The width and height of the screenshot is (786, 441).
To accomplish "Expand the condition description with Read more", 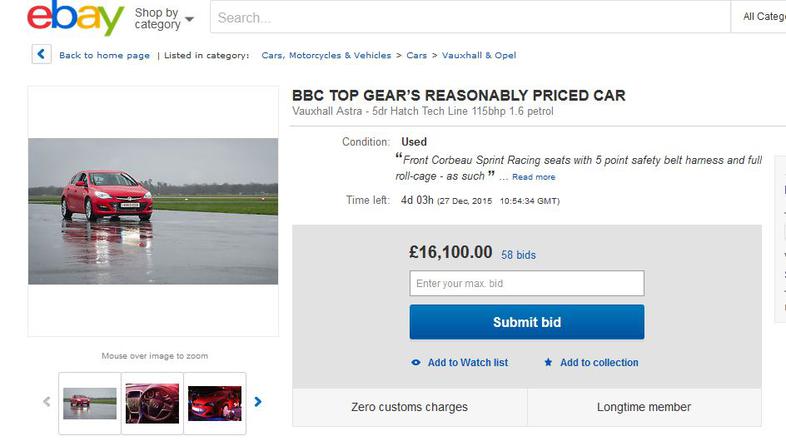I will [534, 177].
